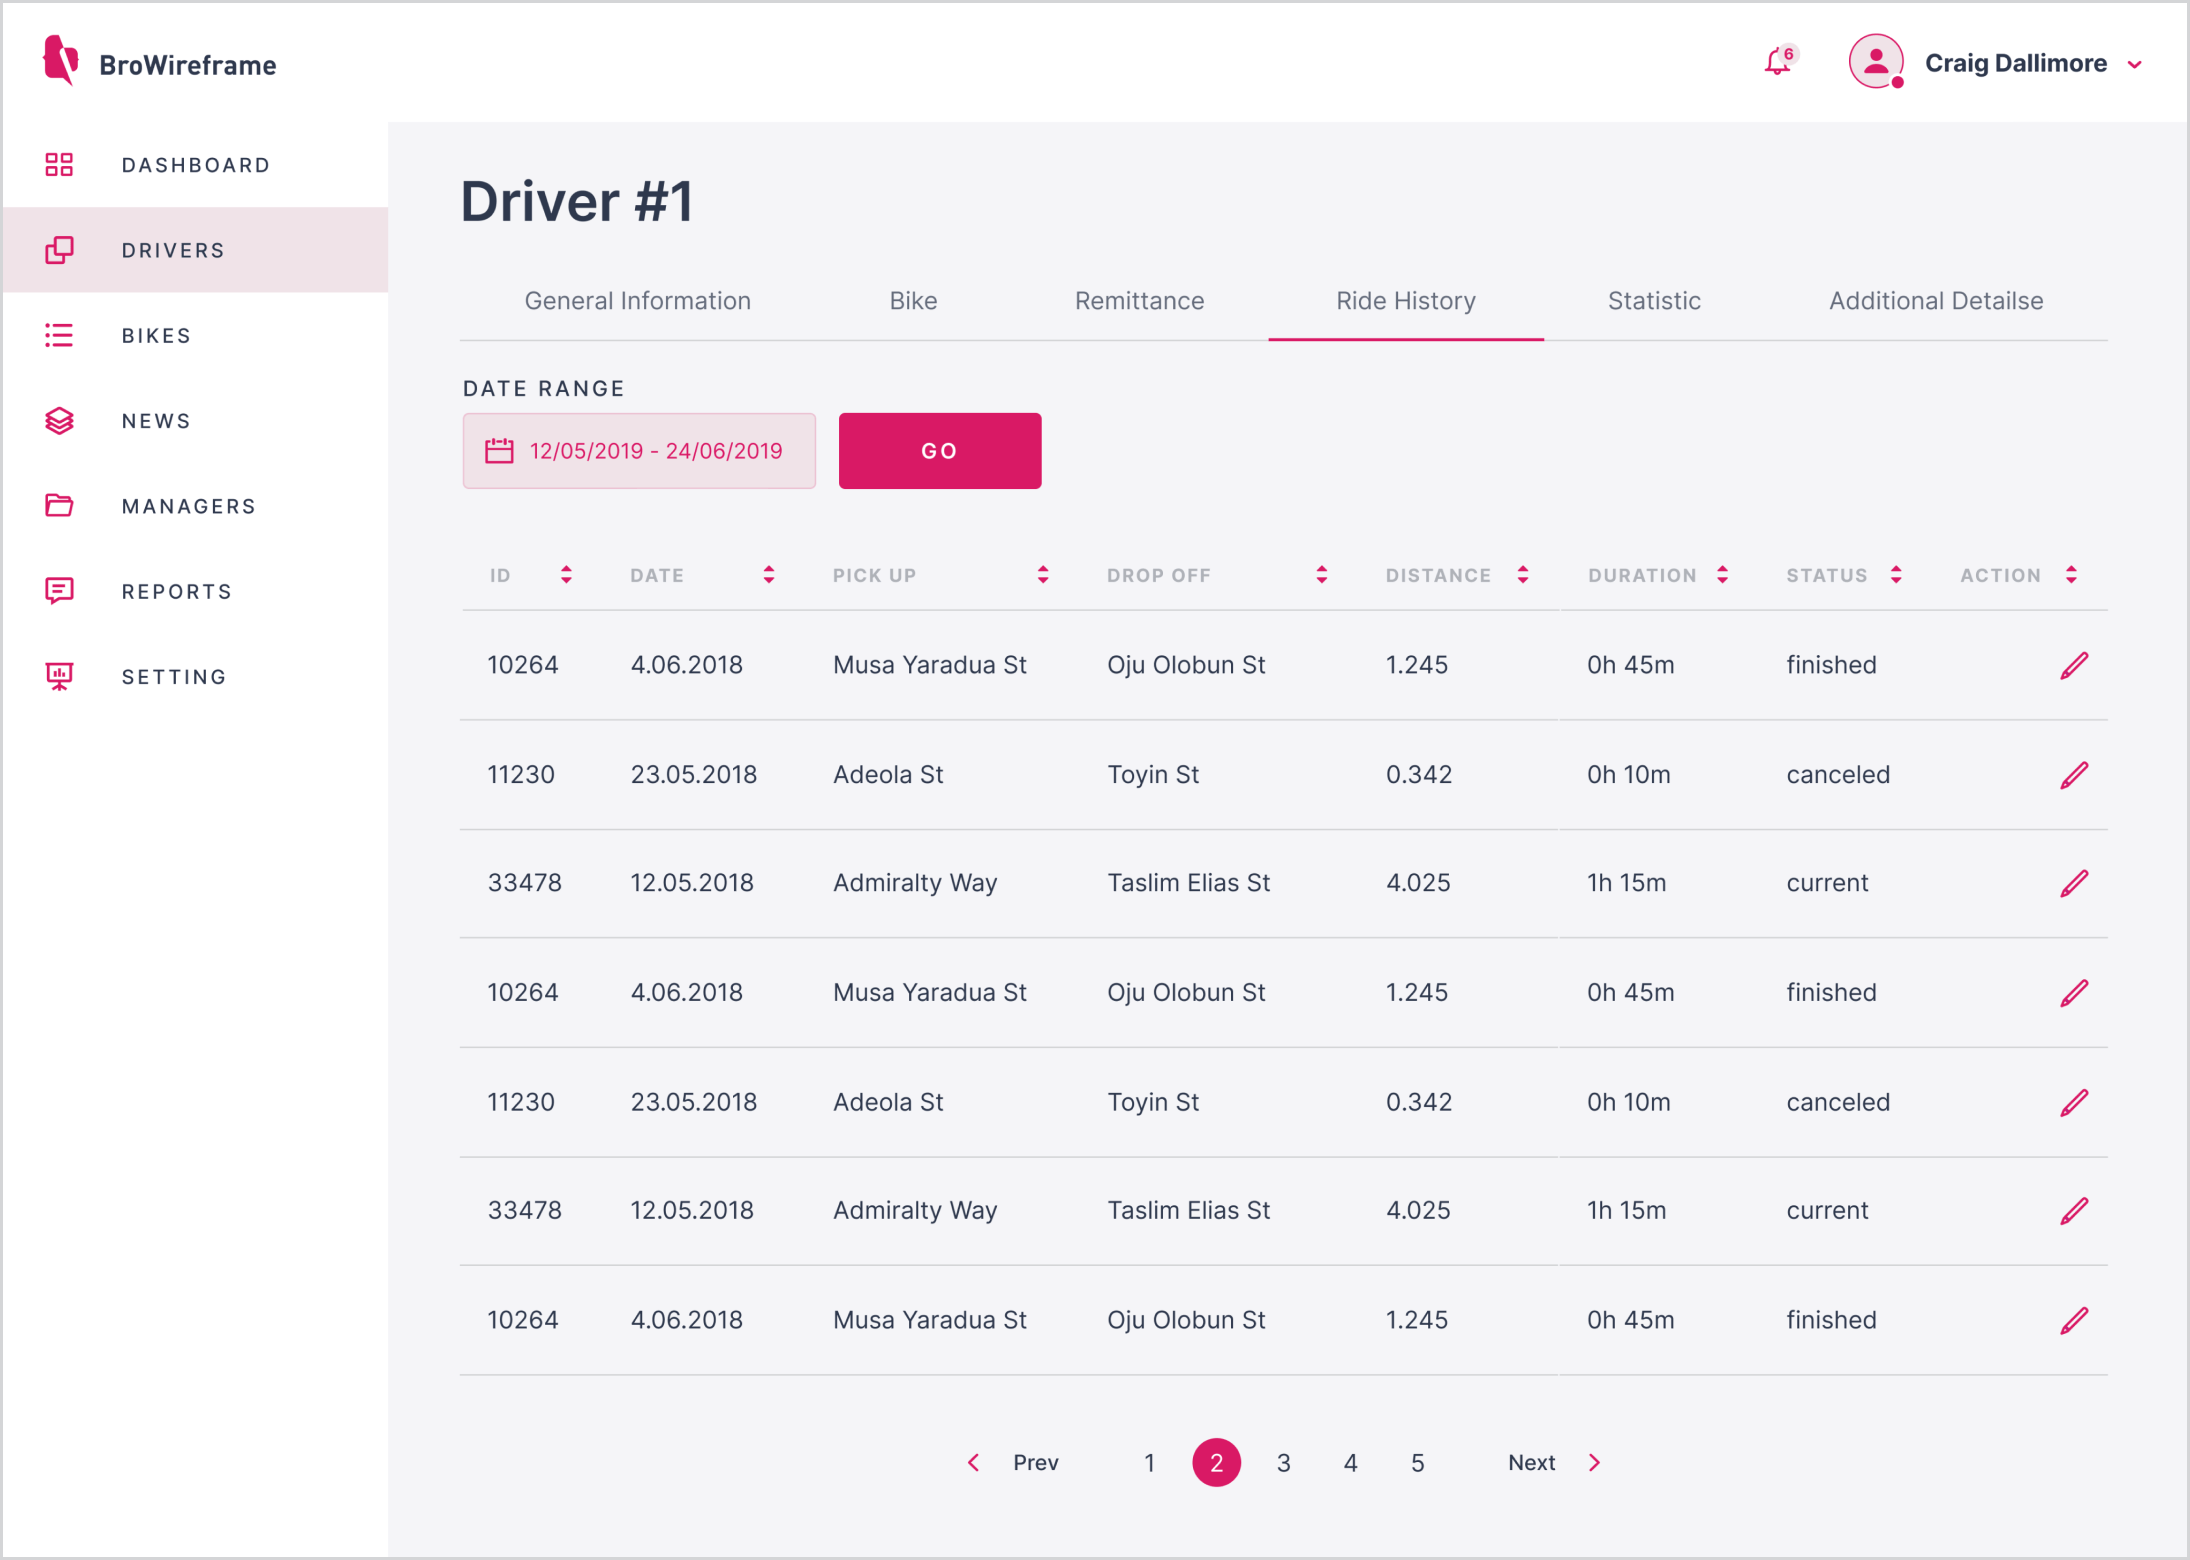The height and width of the screenshot is (1560, 2190).
Task: Click the Managers folder icon
Action: 59,506
